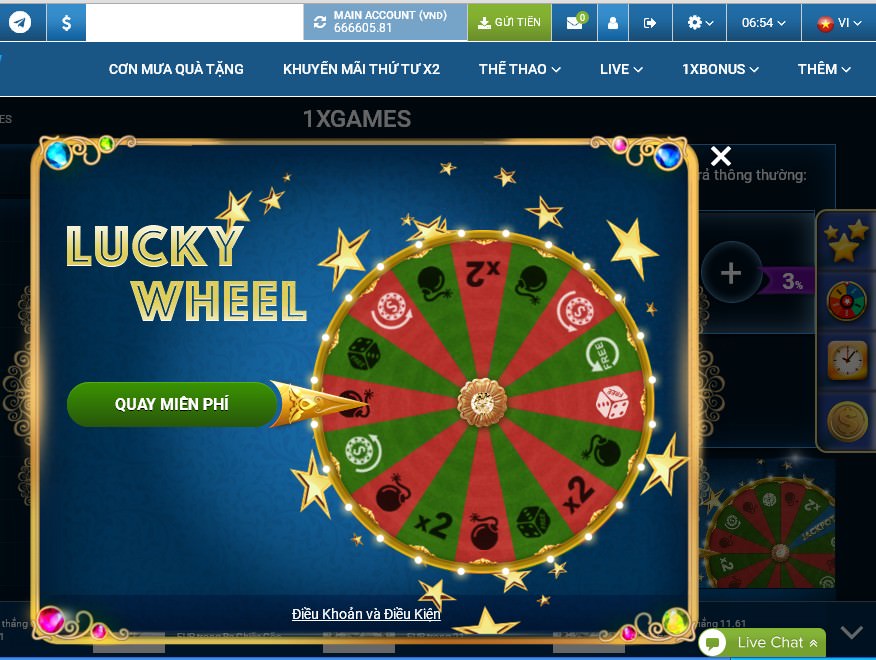The image size is (876, 660).
Task: Select the stars icon in right sidebar
Action: point(847,241)
